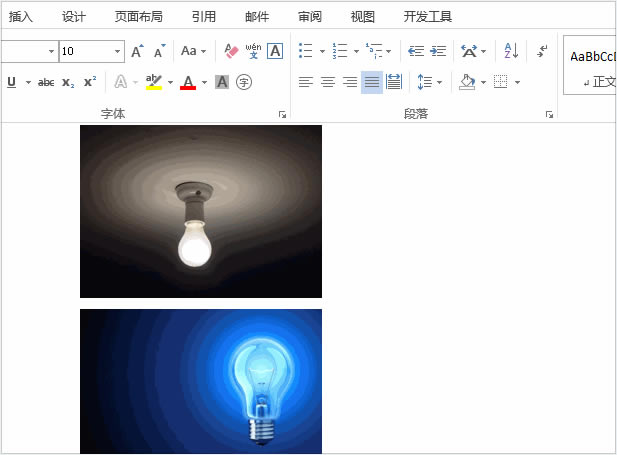Toggle Character Shading gray A button

point(222,82)
